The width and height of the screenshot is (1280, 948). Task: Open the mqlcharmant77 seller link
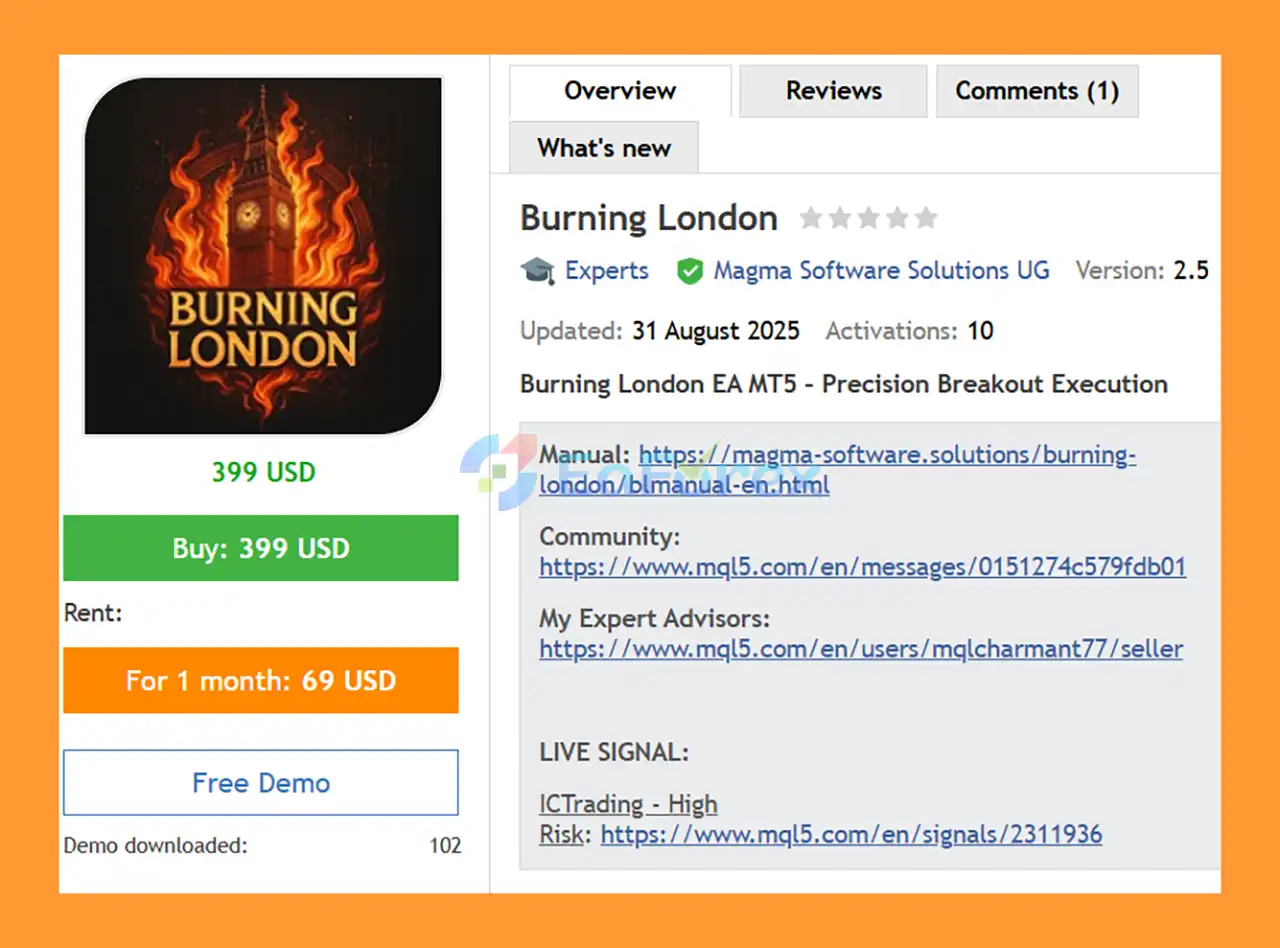point(860,649)
